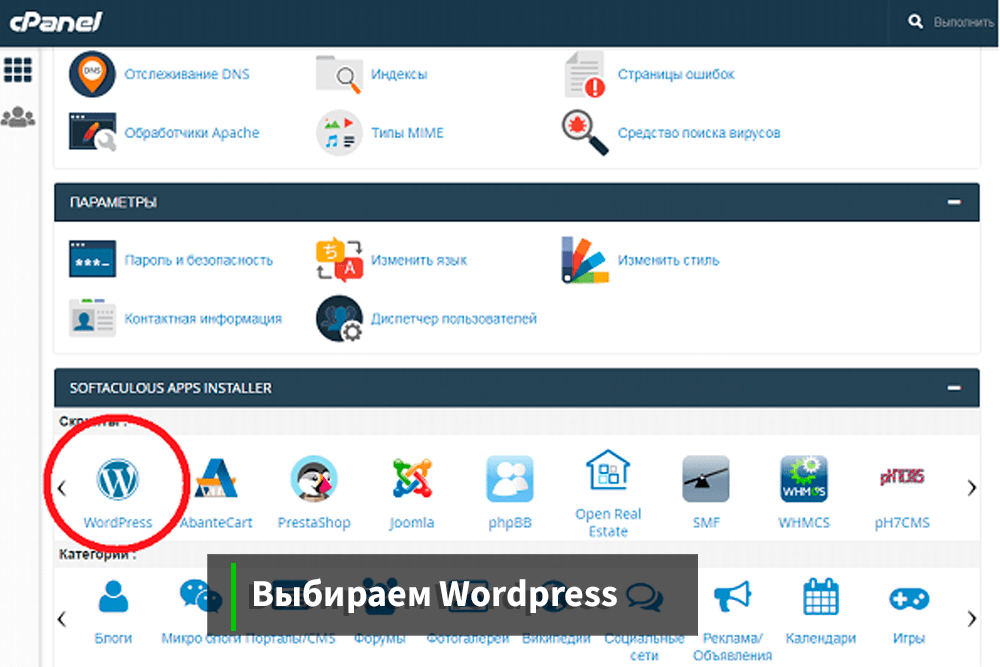1000x667 pixels.
Task: Click the WordPress text label
Action: pyautogui.click(x=118, y=522)
